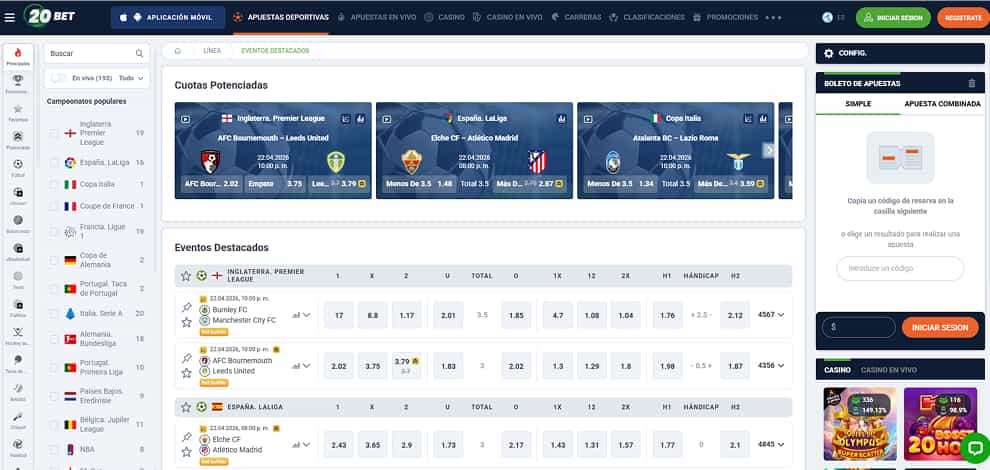Screen dimensions: 990x470
Task: Check Copa de Alemania checkbox
Action: (x=54, y=260)
